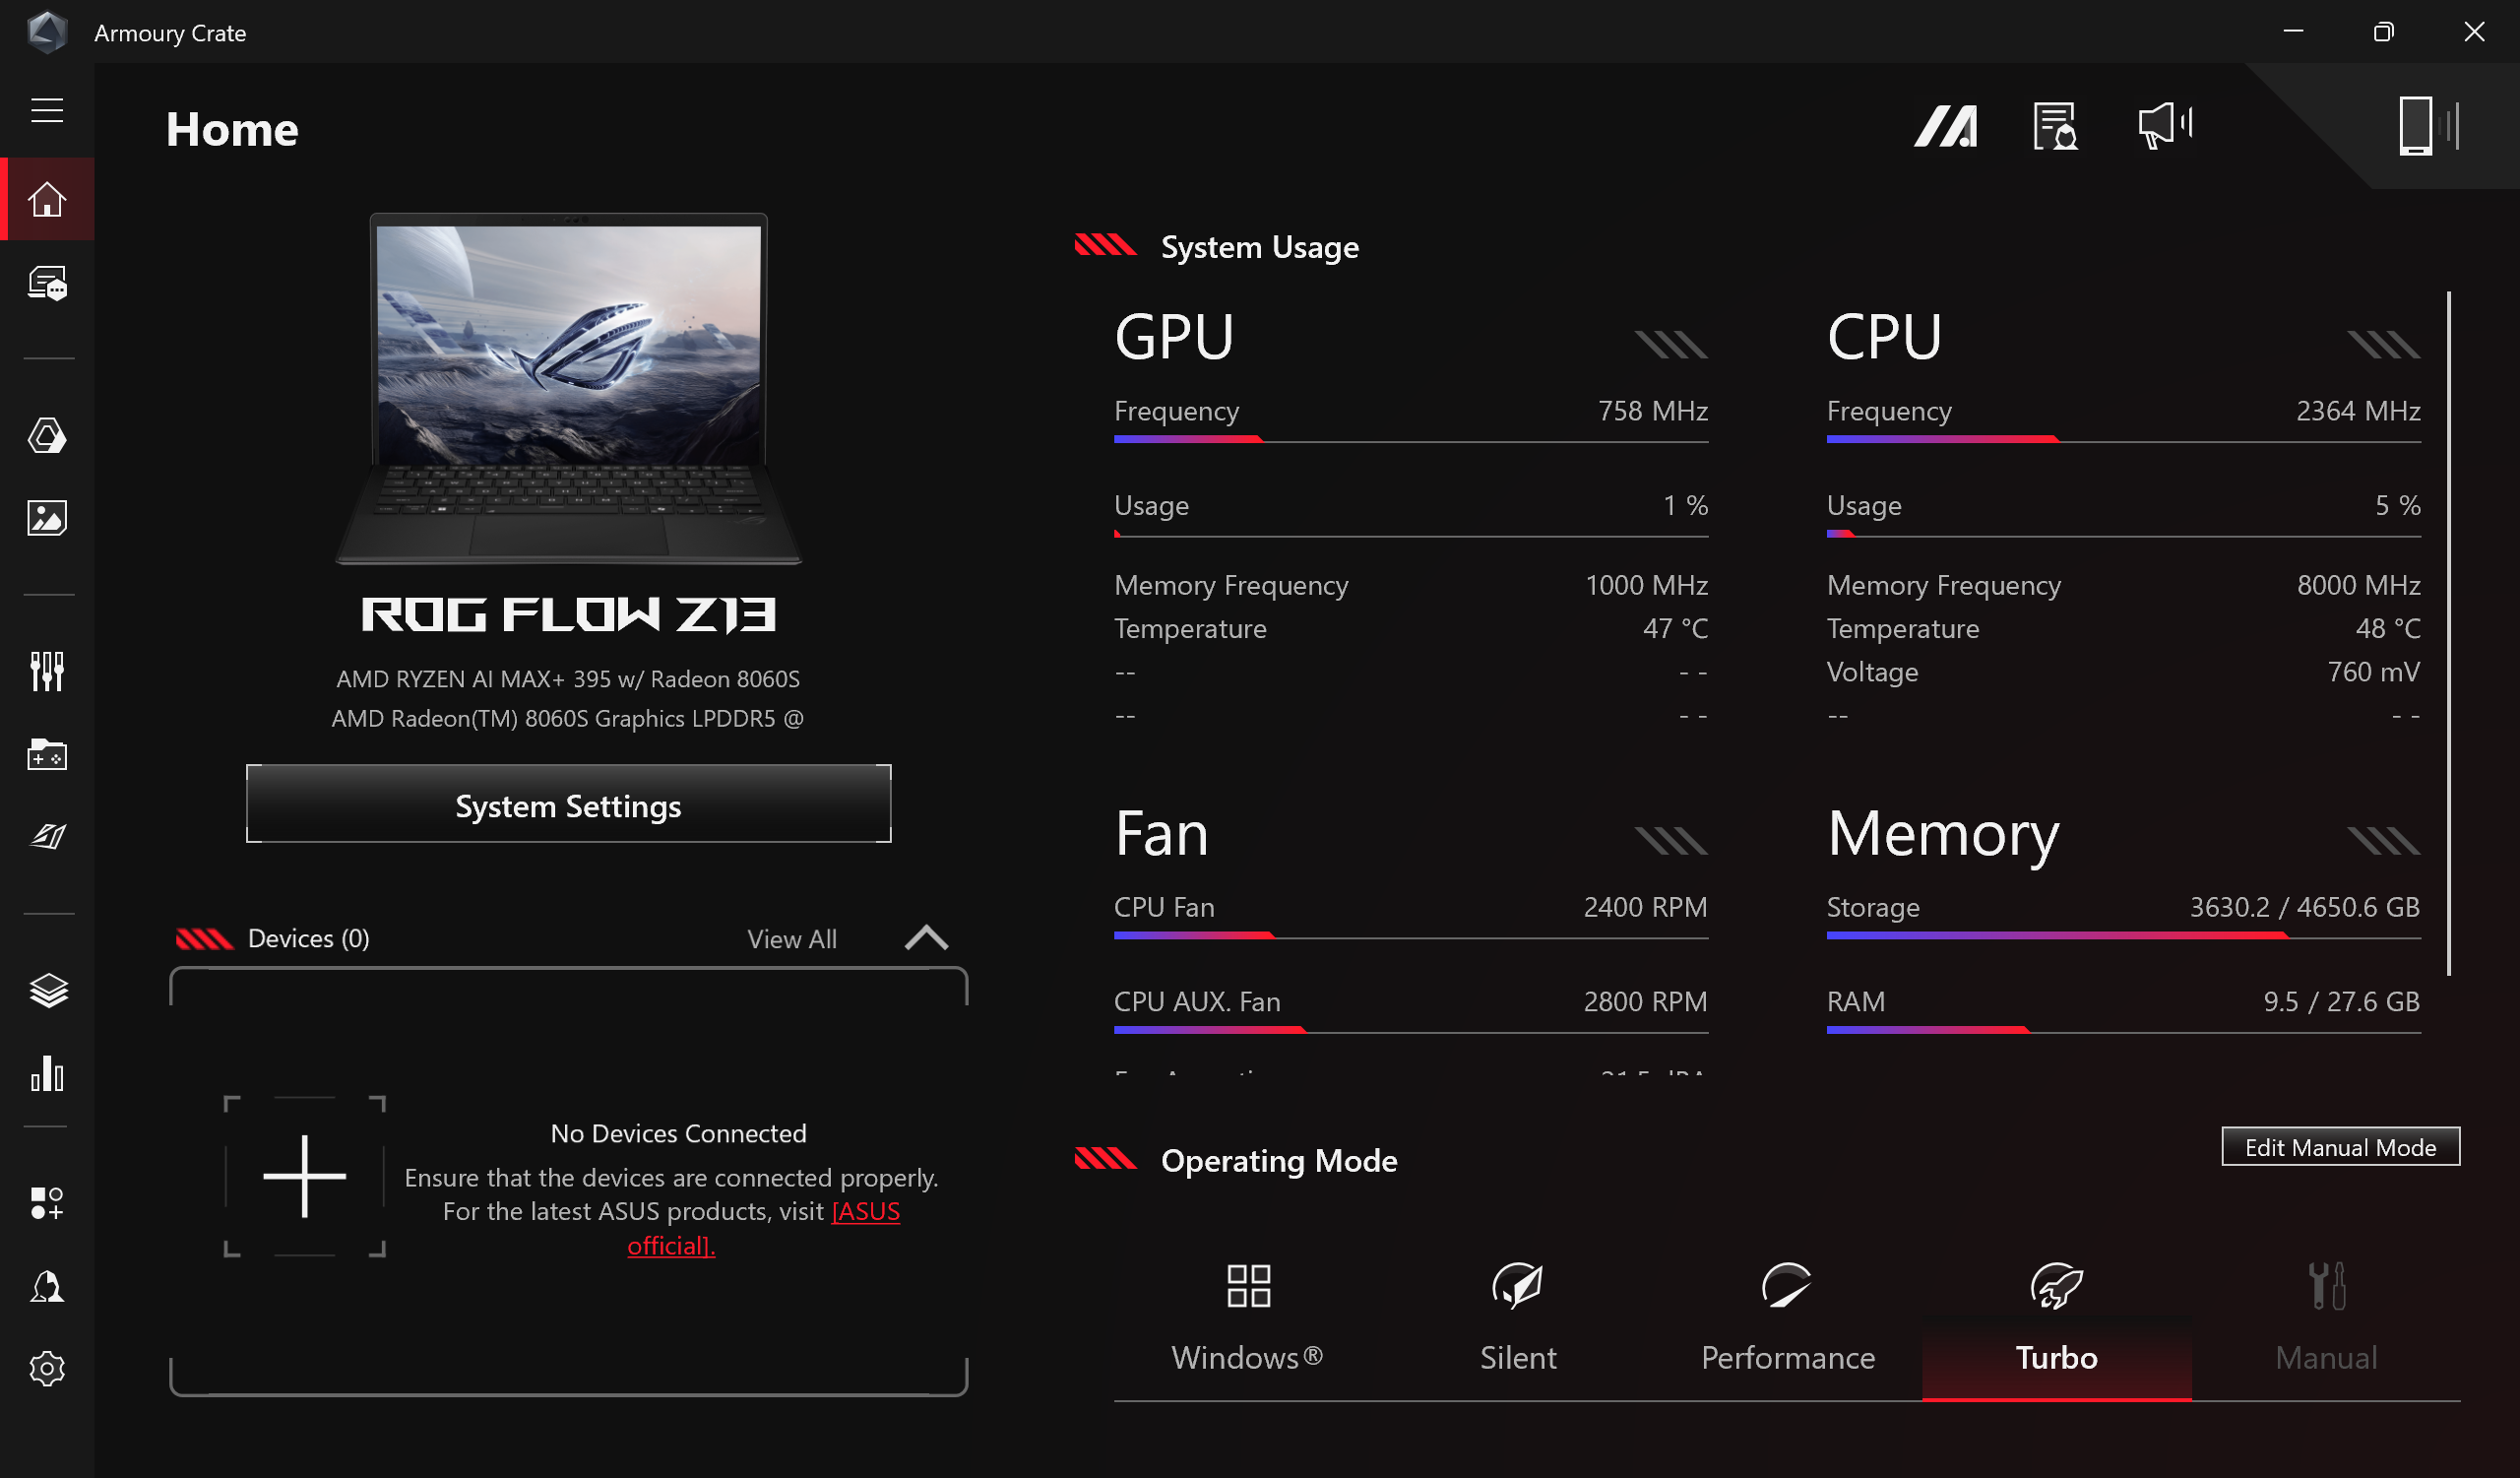Click the System Usage scrollbar

[x=2449, y=633]
